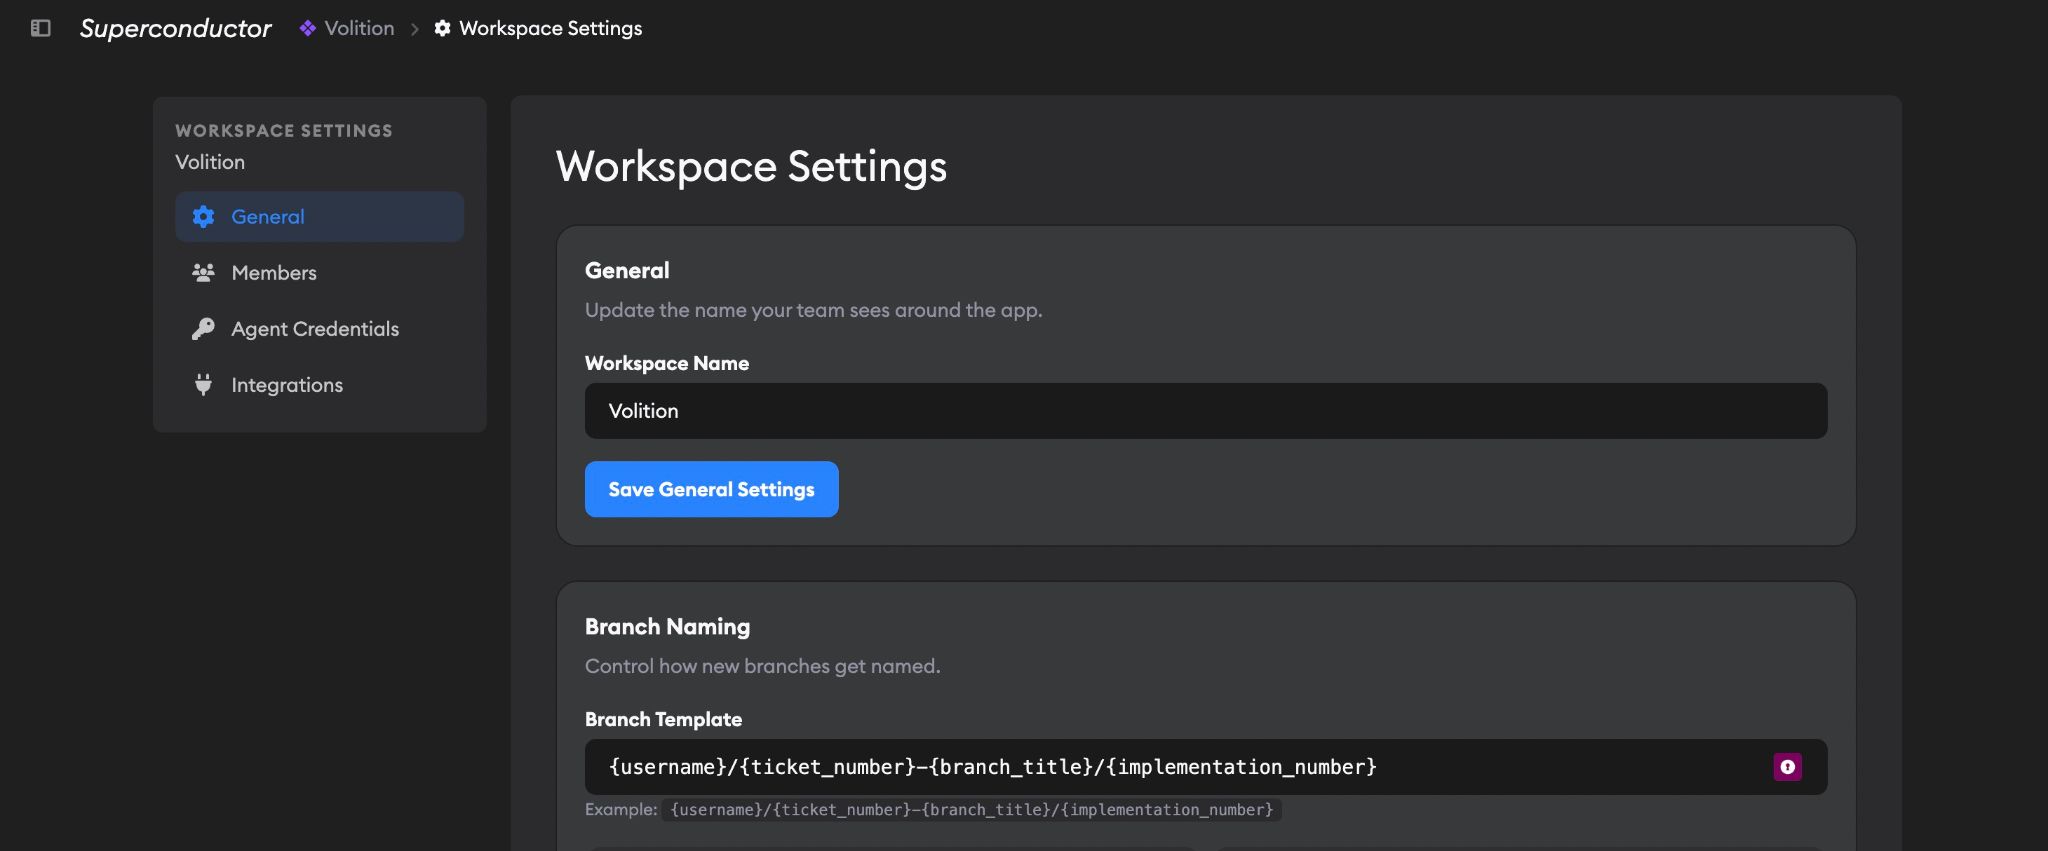Open the General settings section
The height and width of the screenshot is (851, 2048).
(x=319, y=217)
